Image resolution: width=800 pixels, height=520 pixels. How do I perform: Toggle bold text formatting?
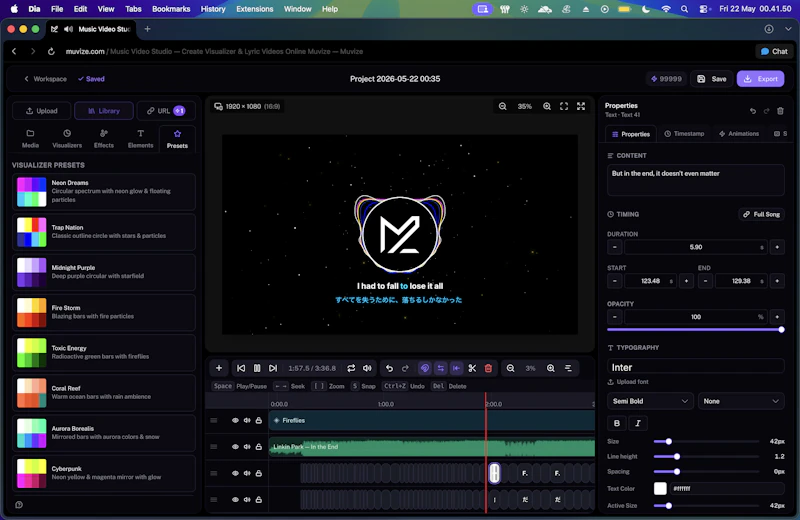point(617,423)
